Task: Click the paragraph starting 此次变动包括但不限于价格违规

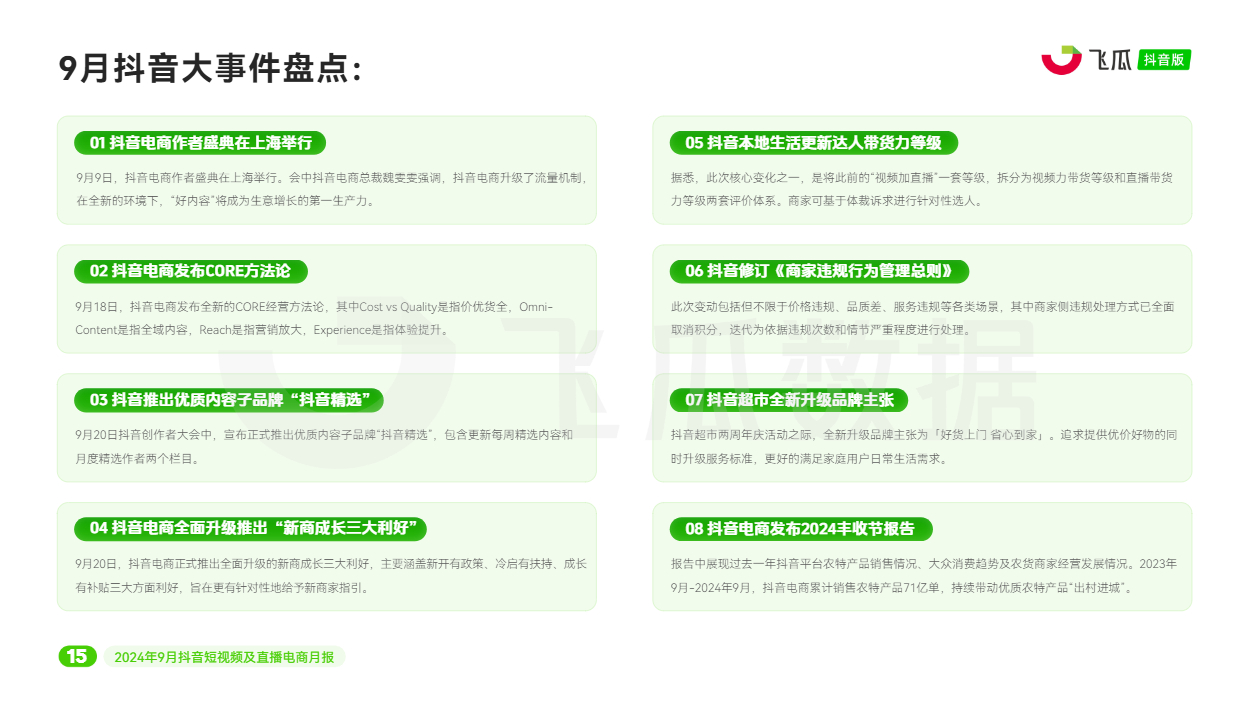Action: 922,317
